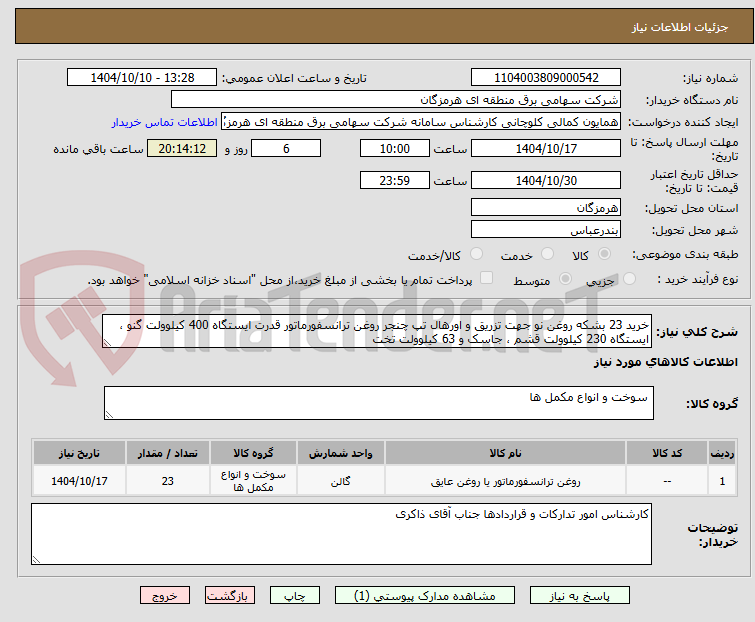Select the متوسط purchase type radio
The height and width of the screenshot is (622, 755).
[565, 279]
